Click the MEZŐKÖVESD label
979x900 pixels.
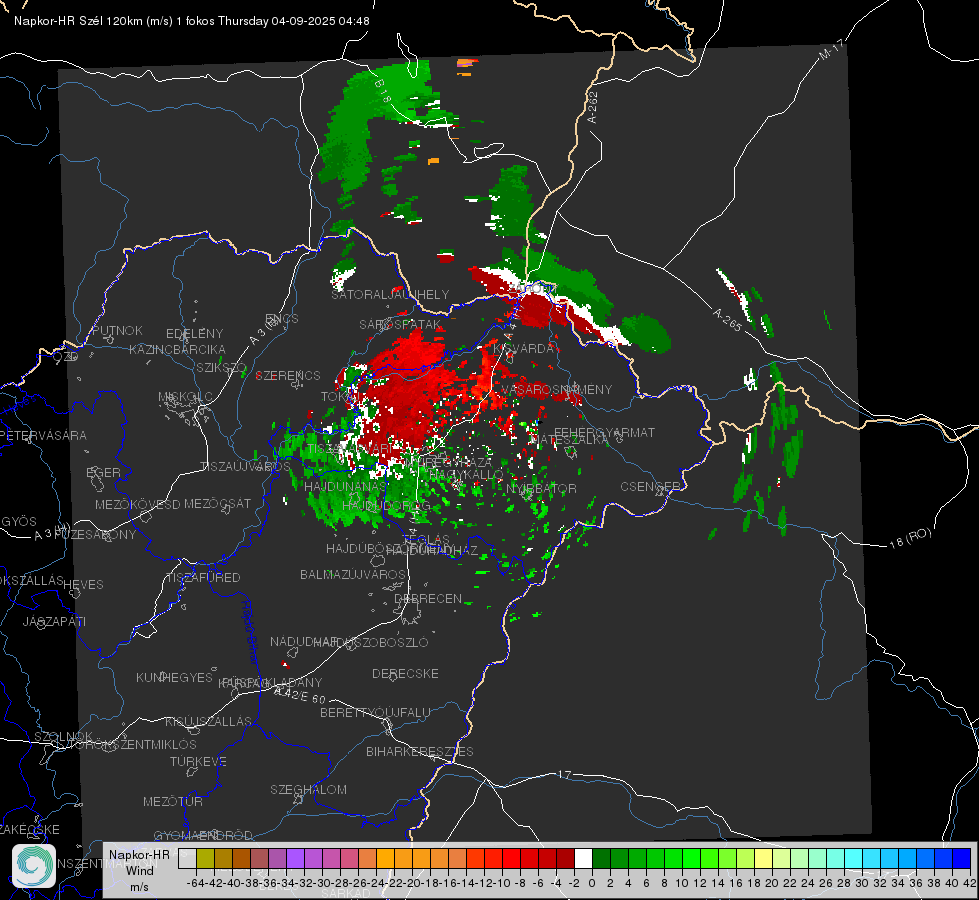(138, 505)
